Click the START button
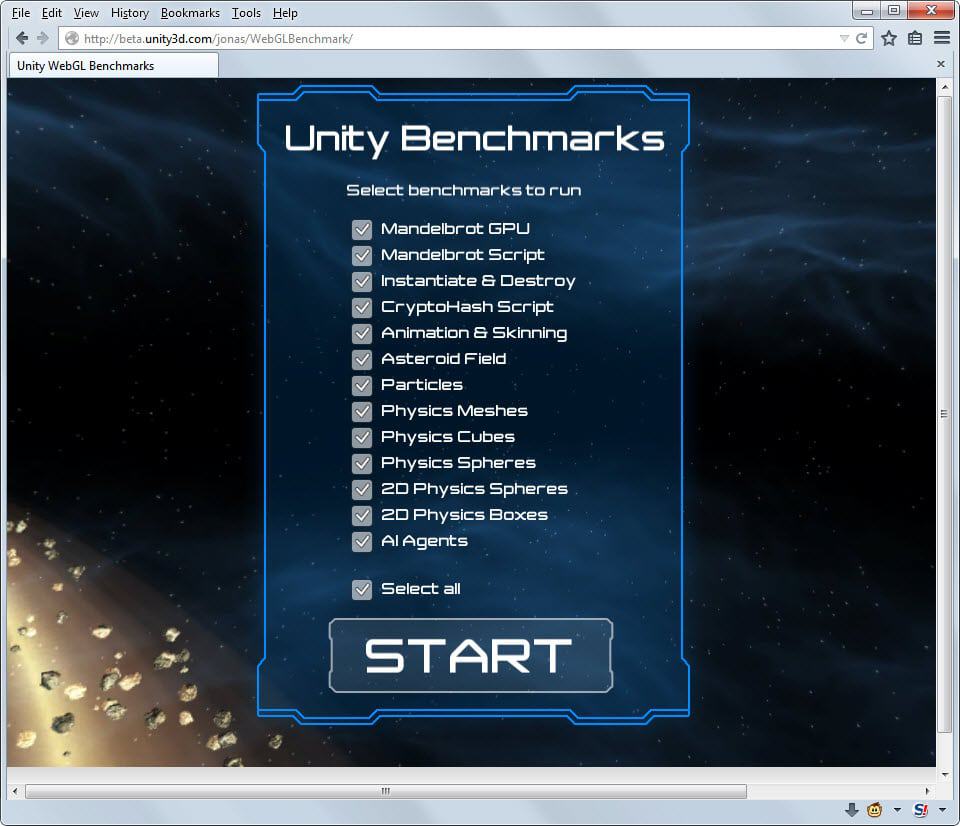The width and height of the screenshot is (960, 826). point(471,656)
